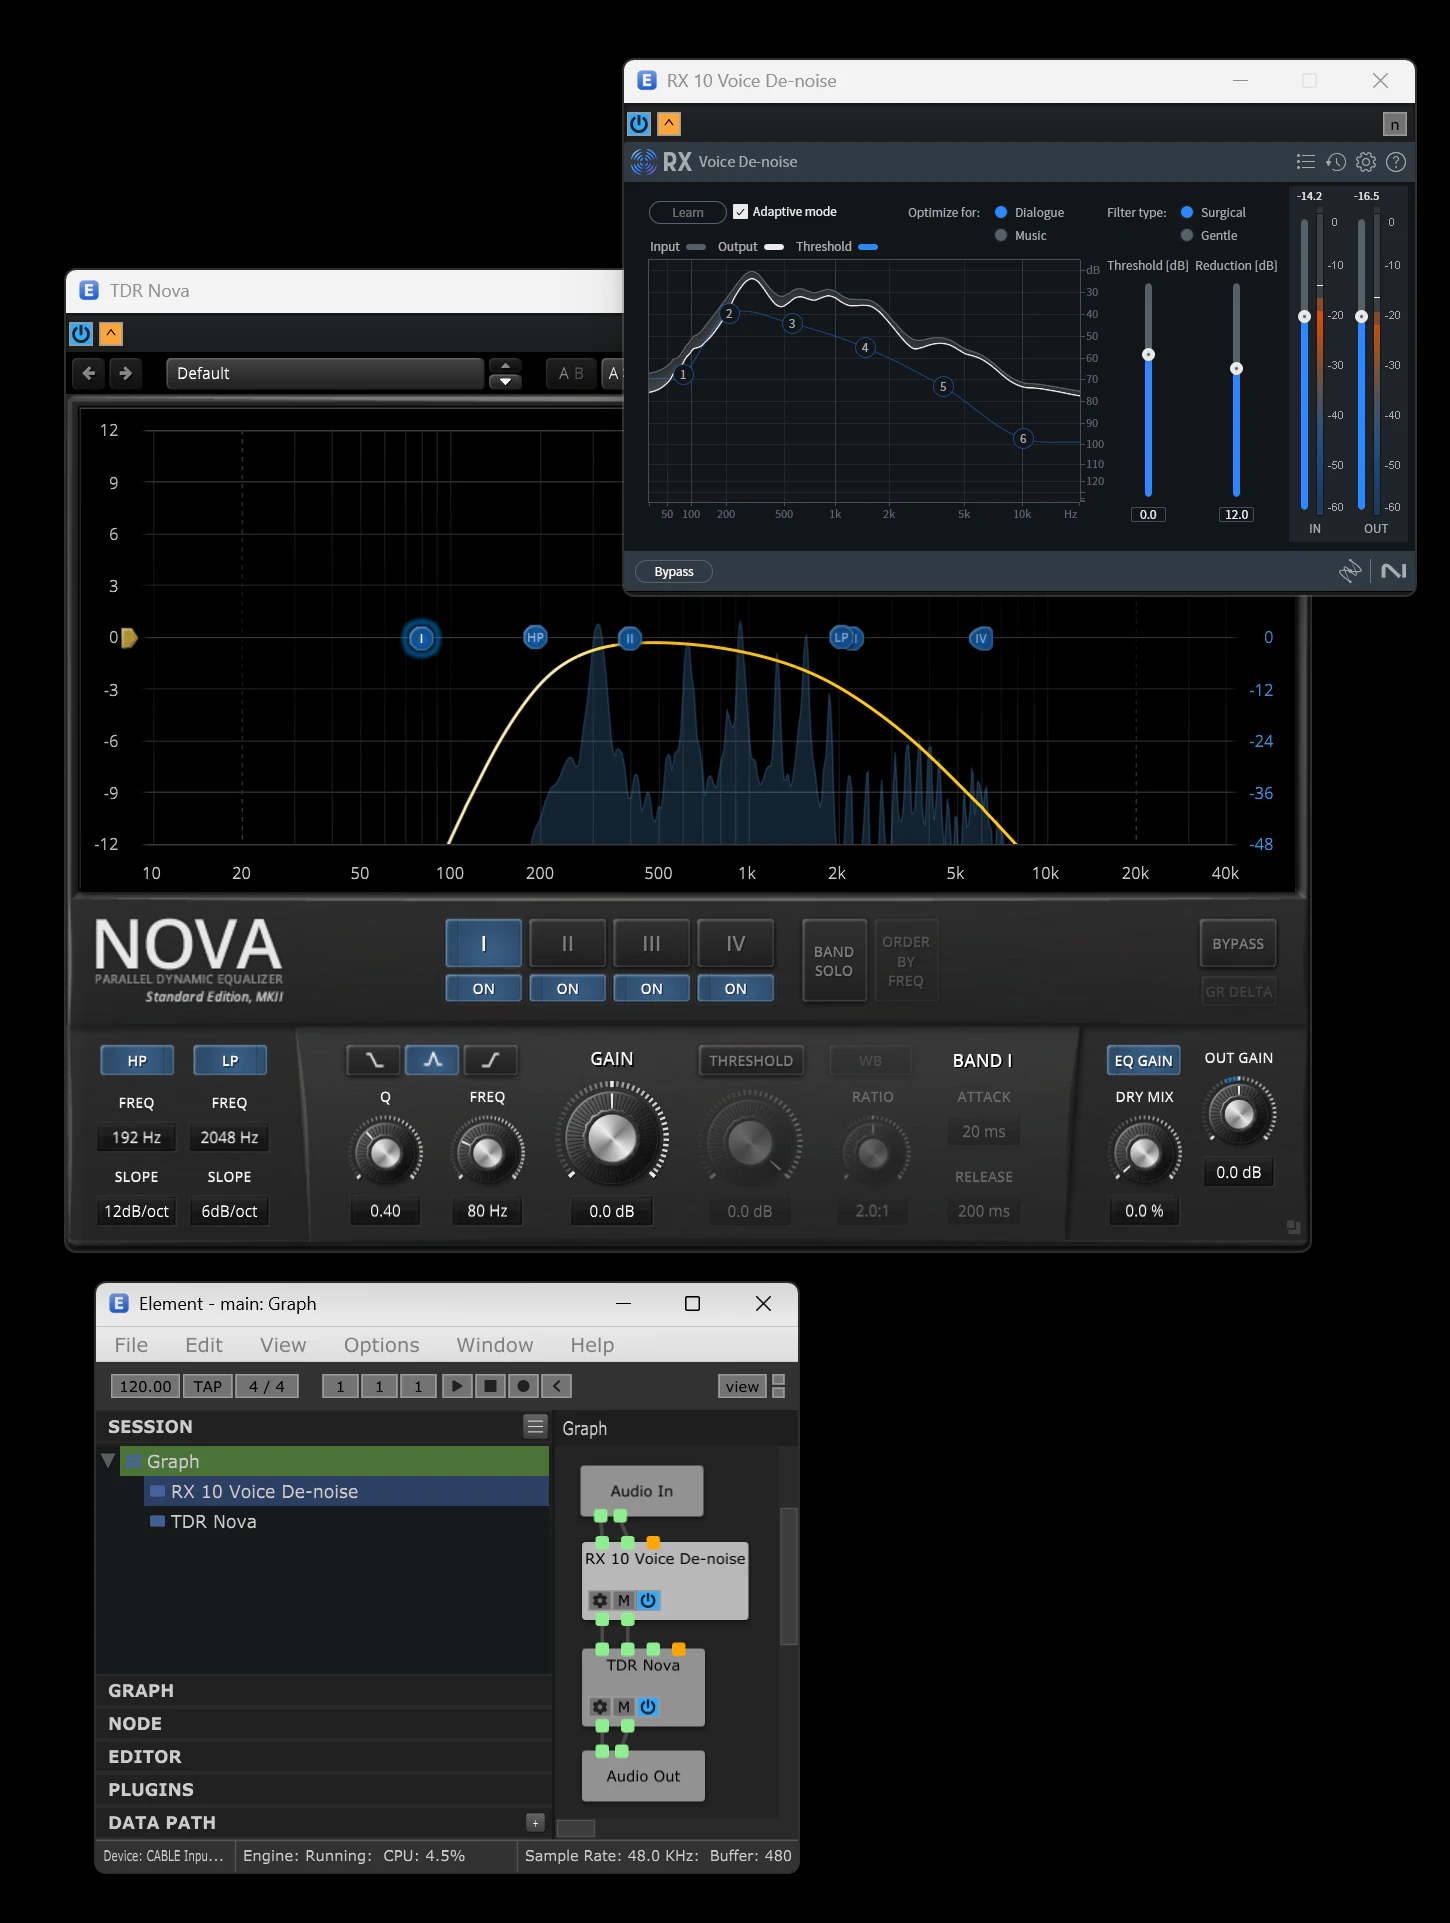Screen dimensions: 1450x1923
Task: Click the rewind arrow in Element transport
Action: (556, 1386)
